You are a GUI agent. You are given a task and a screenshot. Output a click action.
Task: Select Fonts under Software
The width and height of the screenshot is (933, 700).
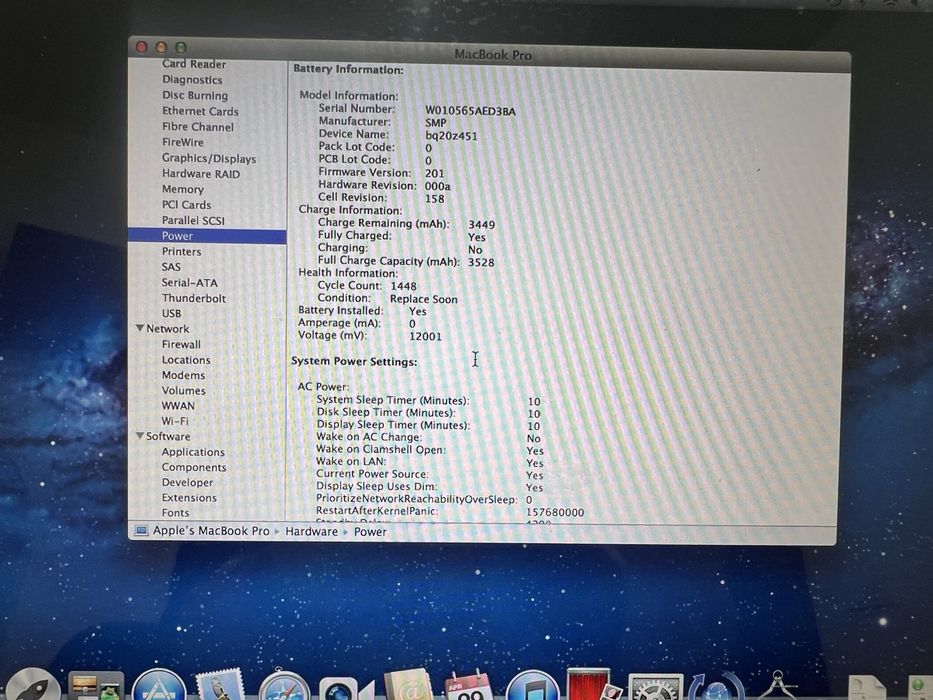pos(176,512)
